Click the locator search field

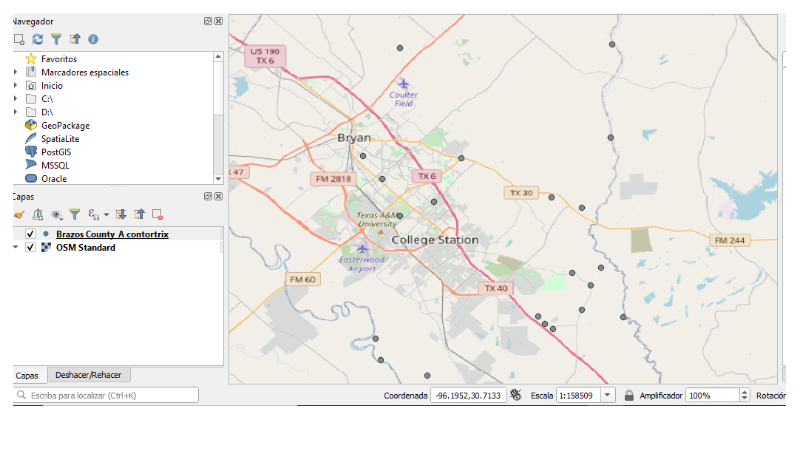pos(106,395)
